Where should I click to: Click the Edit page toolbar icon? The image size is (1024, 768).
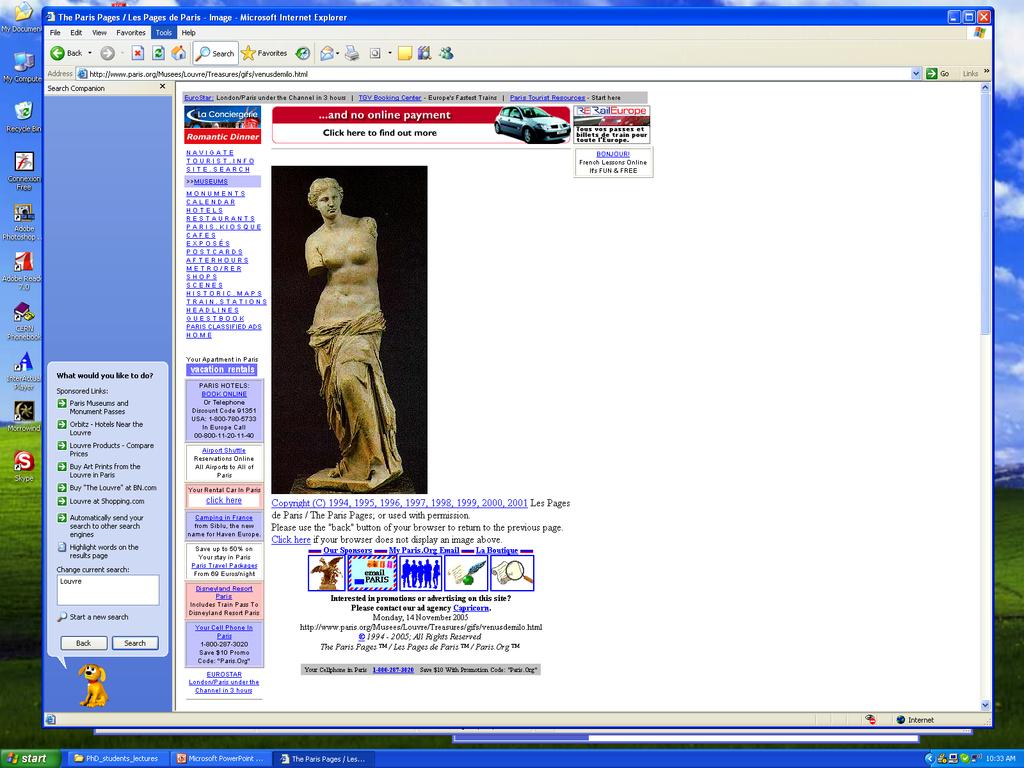tap(375, 54)
